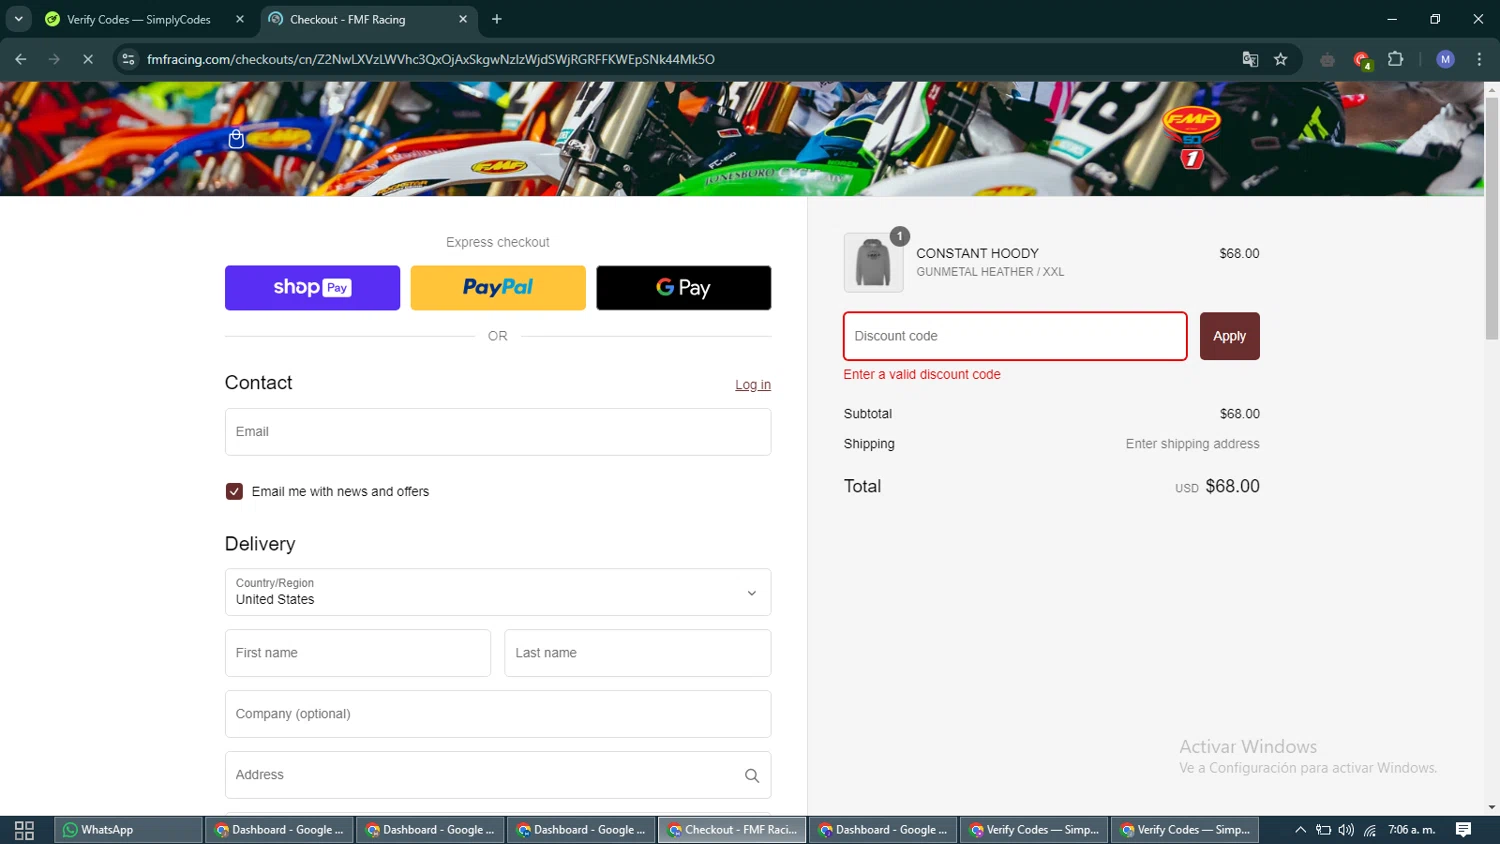This screenshot has width=1500, height=844.
Task: Go back to the previous page
Action: click(21, 59)
